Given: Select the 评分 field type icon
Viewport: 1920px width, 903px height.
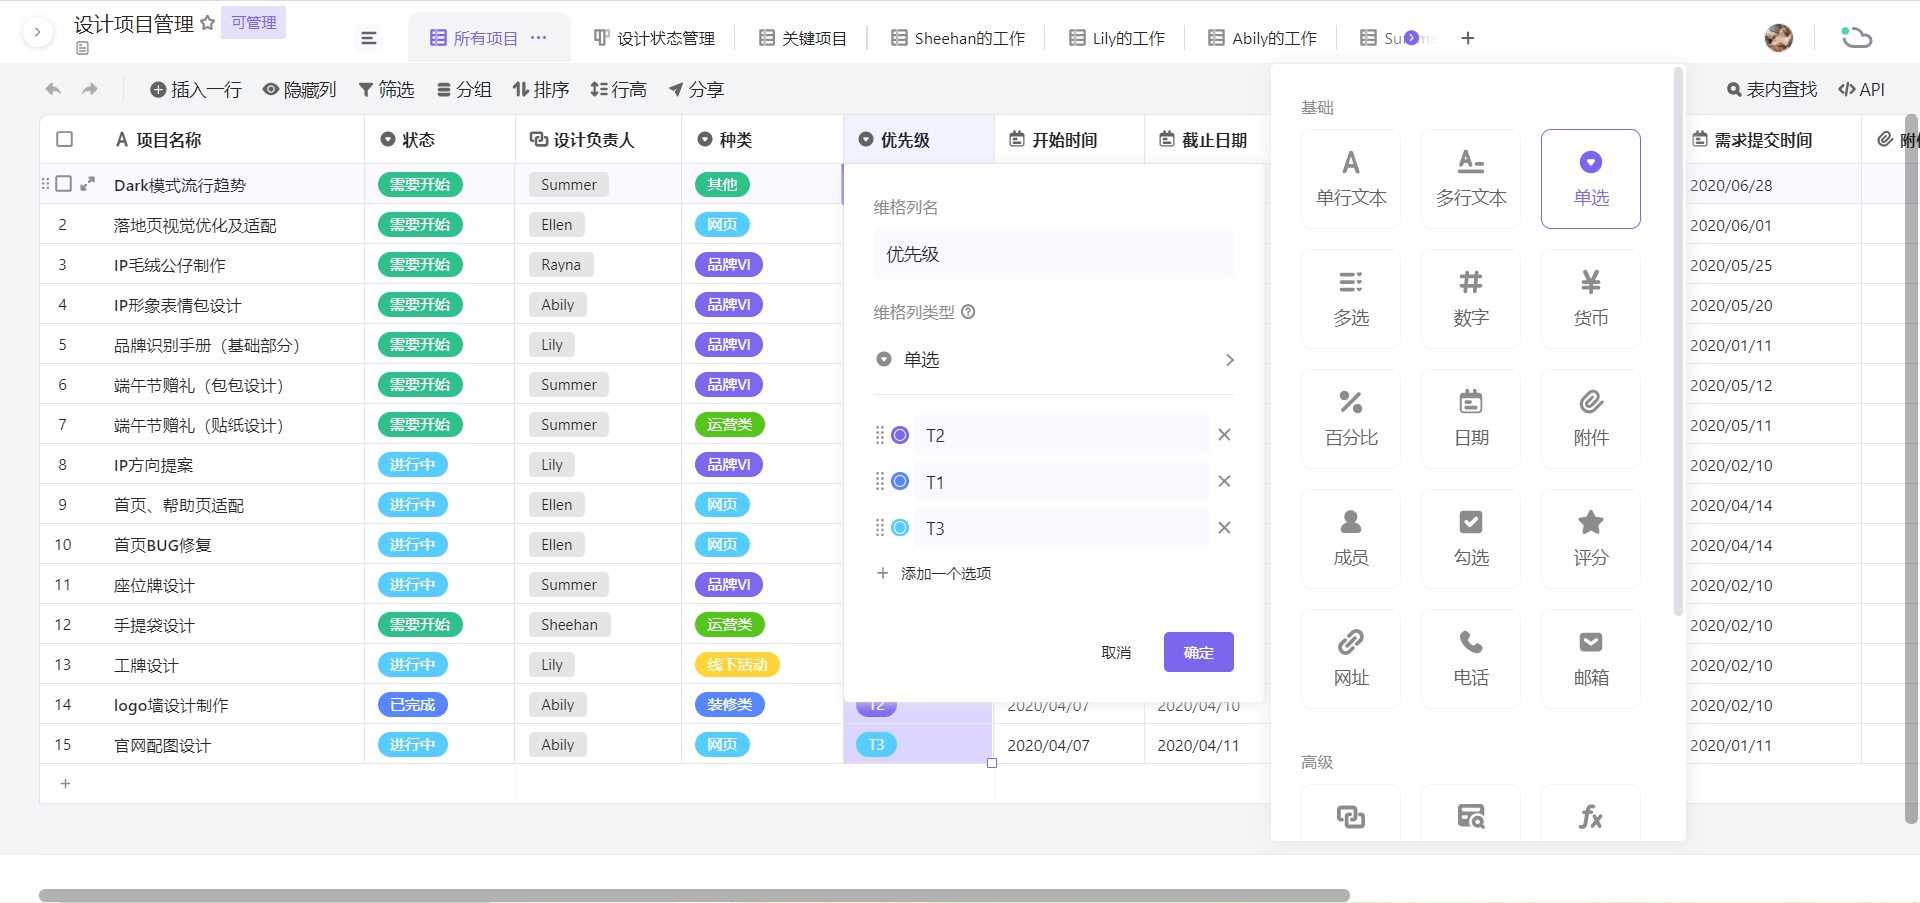Looking at the screenshot, I should click(x=1590, y=538).
